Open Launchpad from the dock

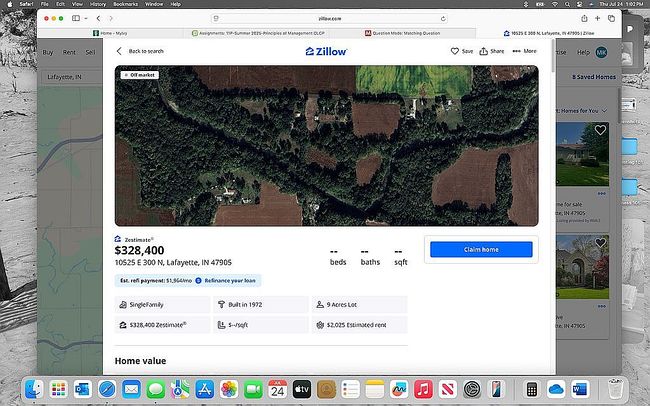pos(58,389)
